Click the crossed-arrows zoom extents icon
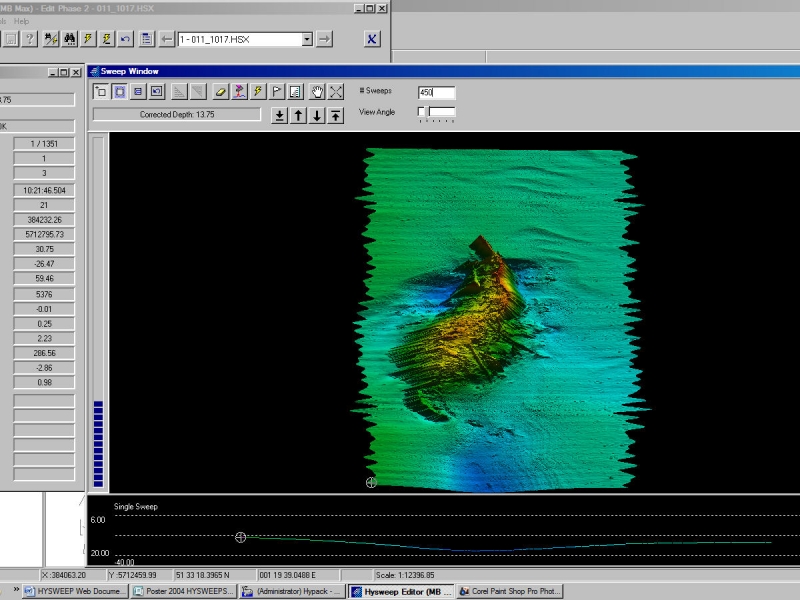This screenshot has width=800, height=600. 336,91
